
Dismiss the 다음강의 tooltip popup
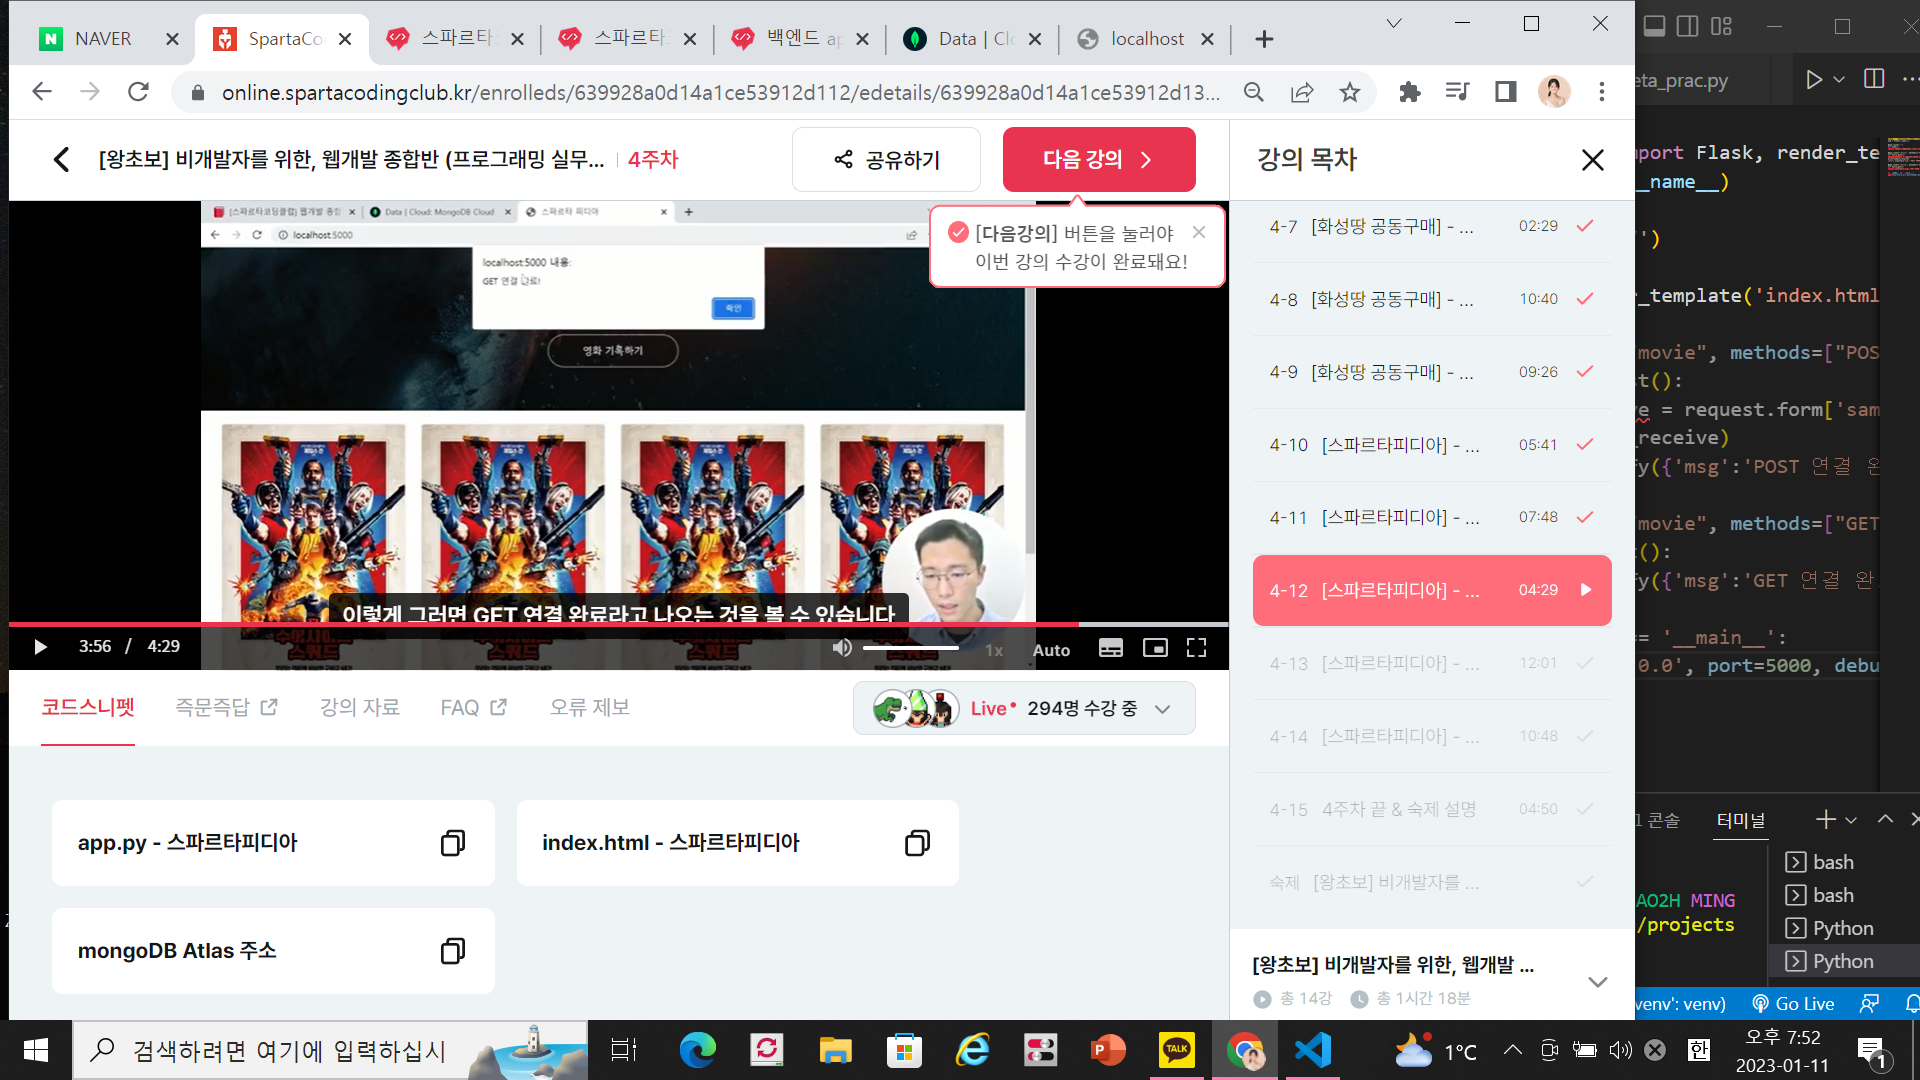(1199, 232)
